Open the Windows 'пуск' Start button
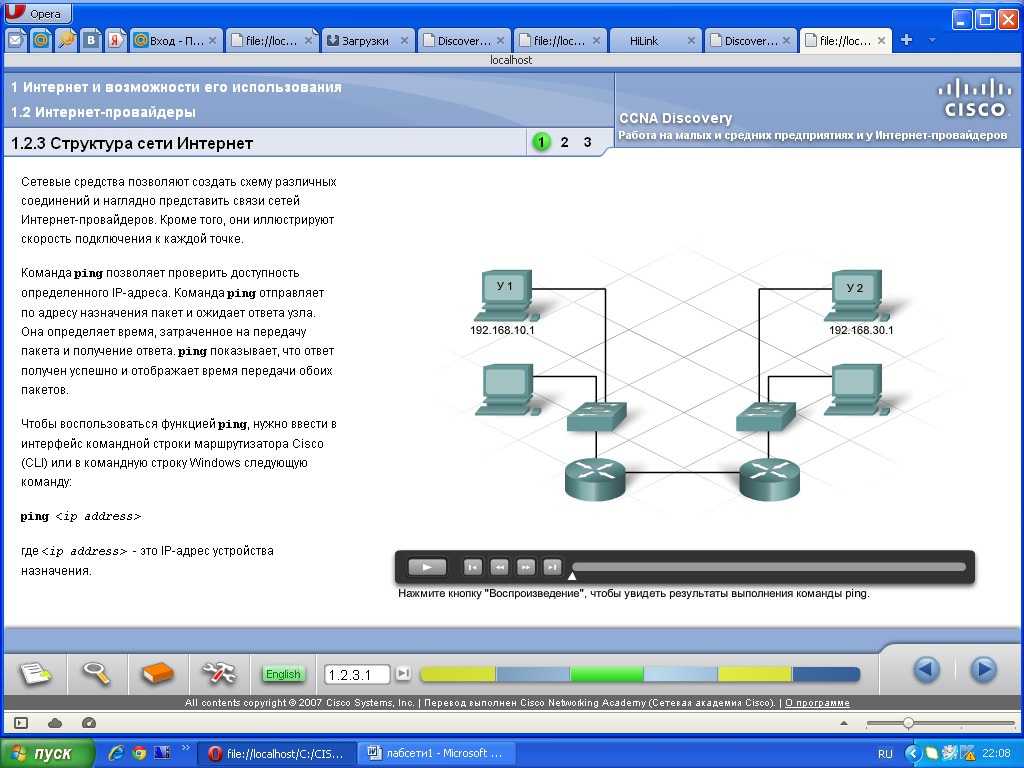The height and width of the screenshot is (768, 1024). tap(48, 754)
